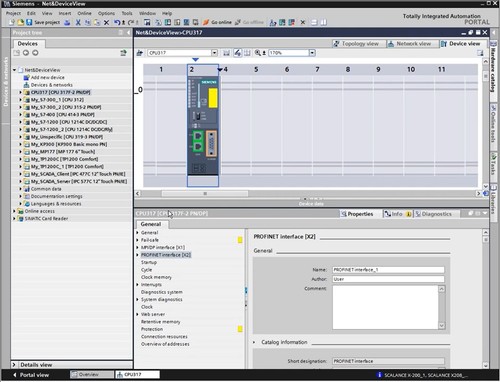Image resolution: width=500 pixels, height=382 pixels.
Task: Expand the Online access node
Action: (x=14, y=211)
